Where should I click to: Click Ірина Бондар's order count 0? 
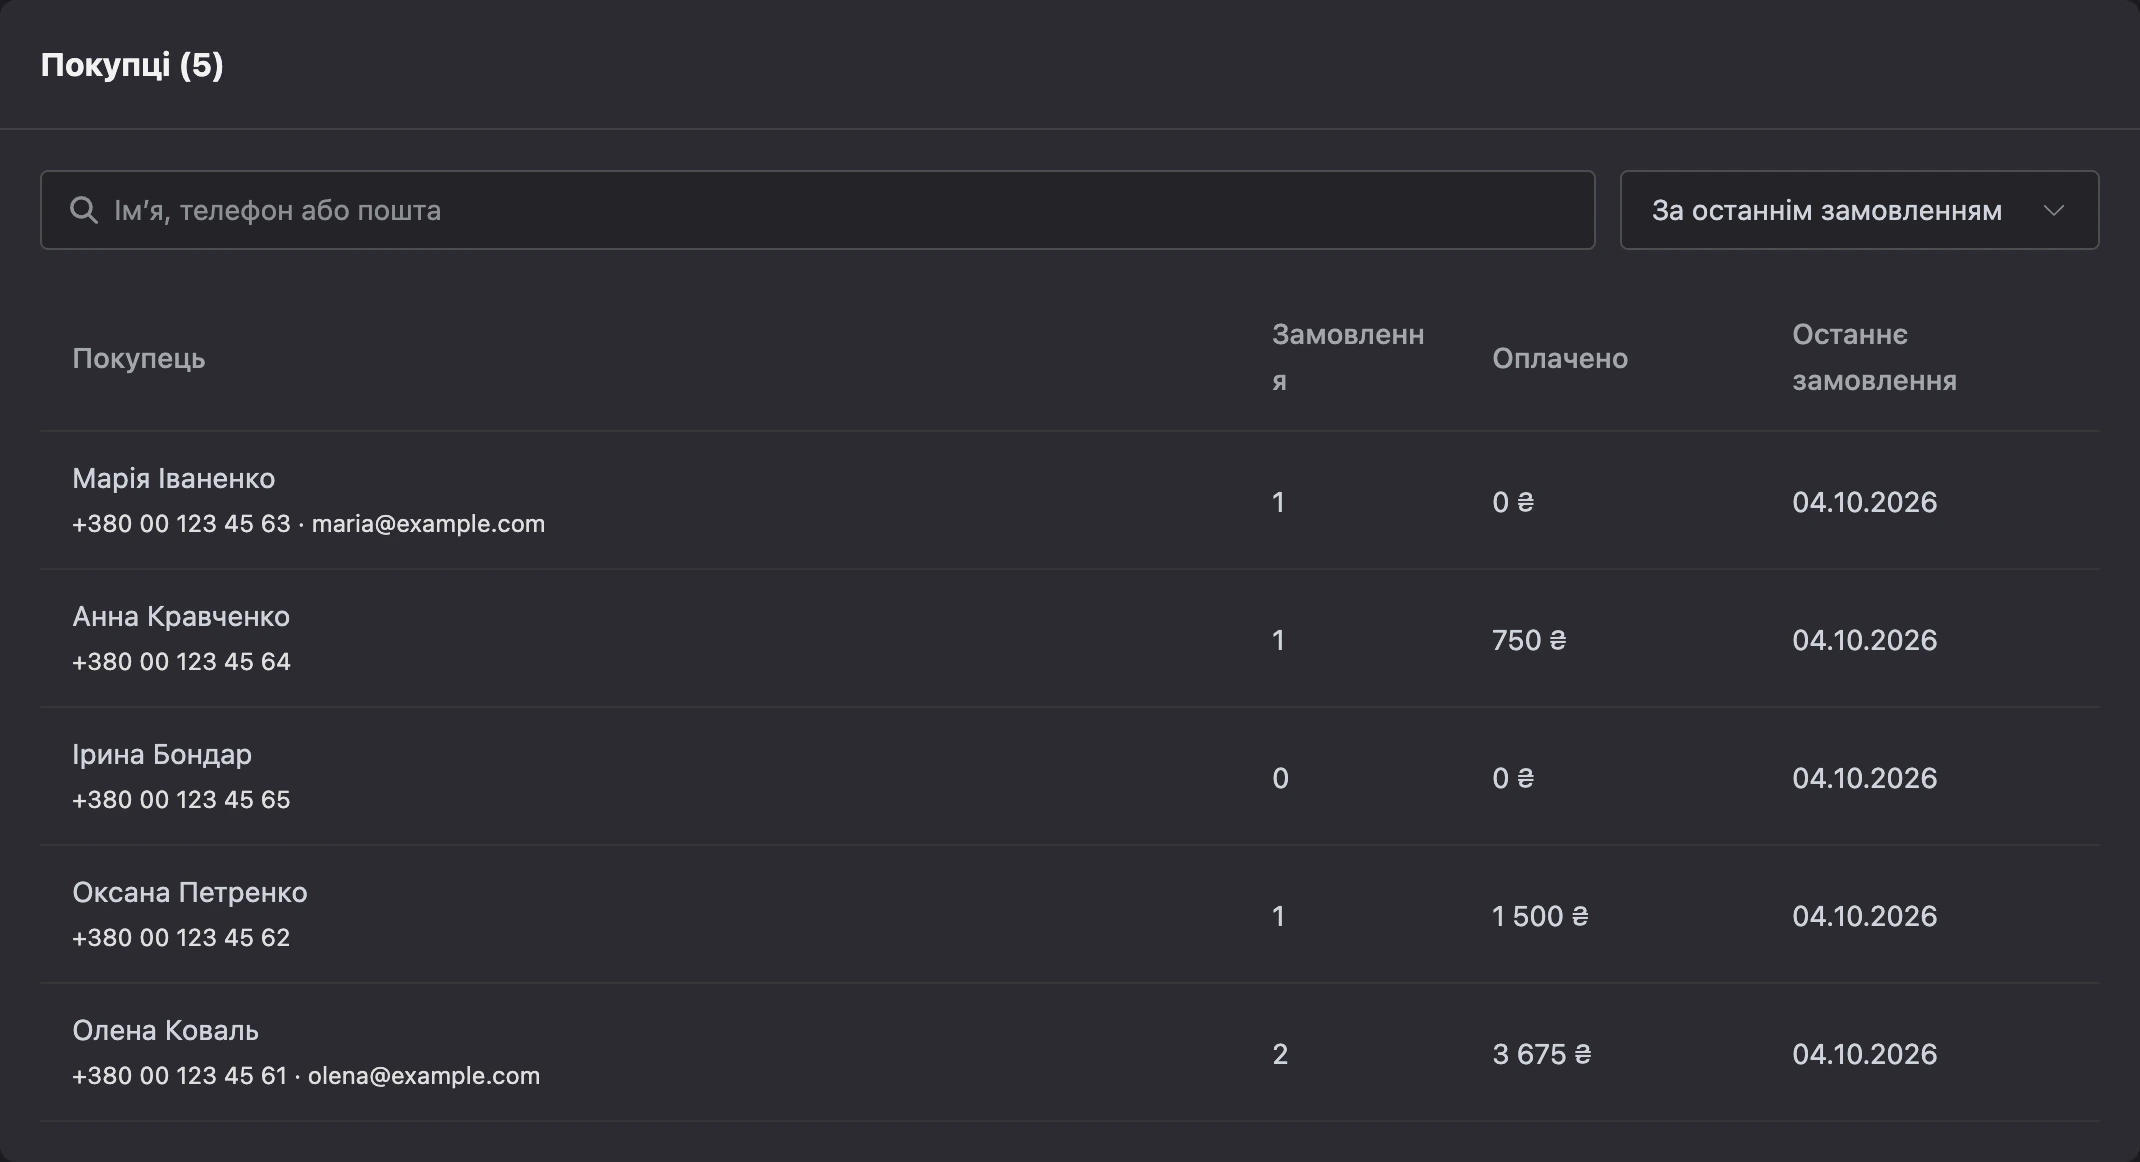pyautogui.click(x=1280, y=778)
